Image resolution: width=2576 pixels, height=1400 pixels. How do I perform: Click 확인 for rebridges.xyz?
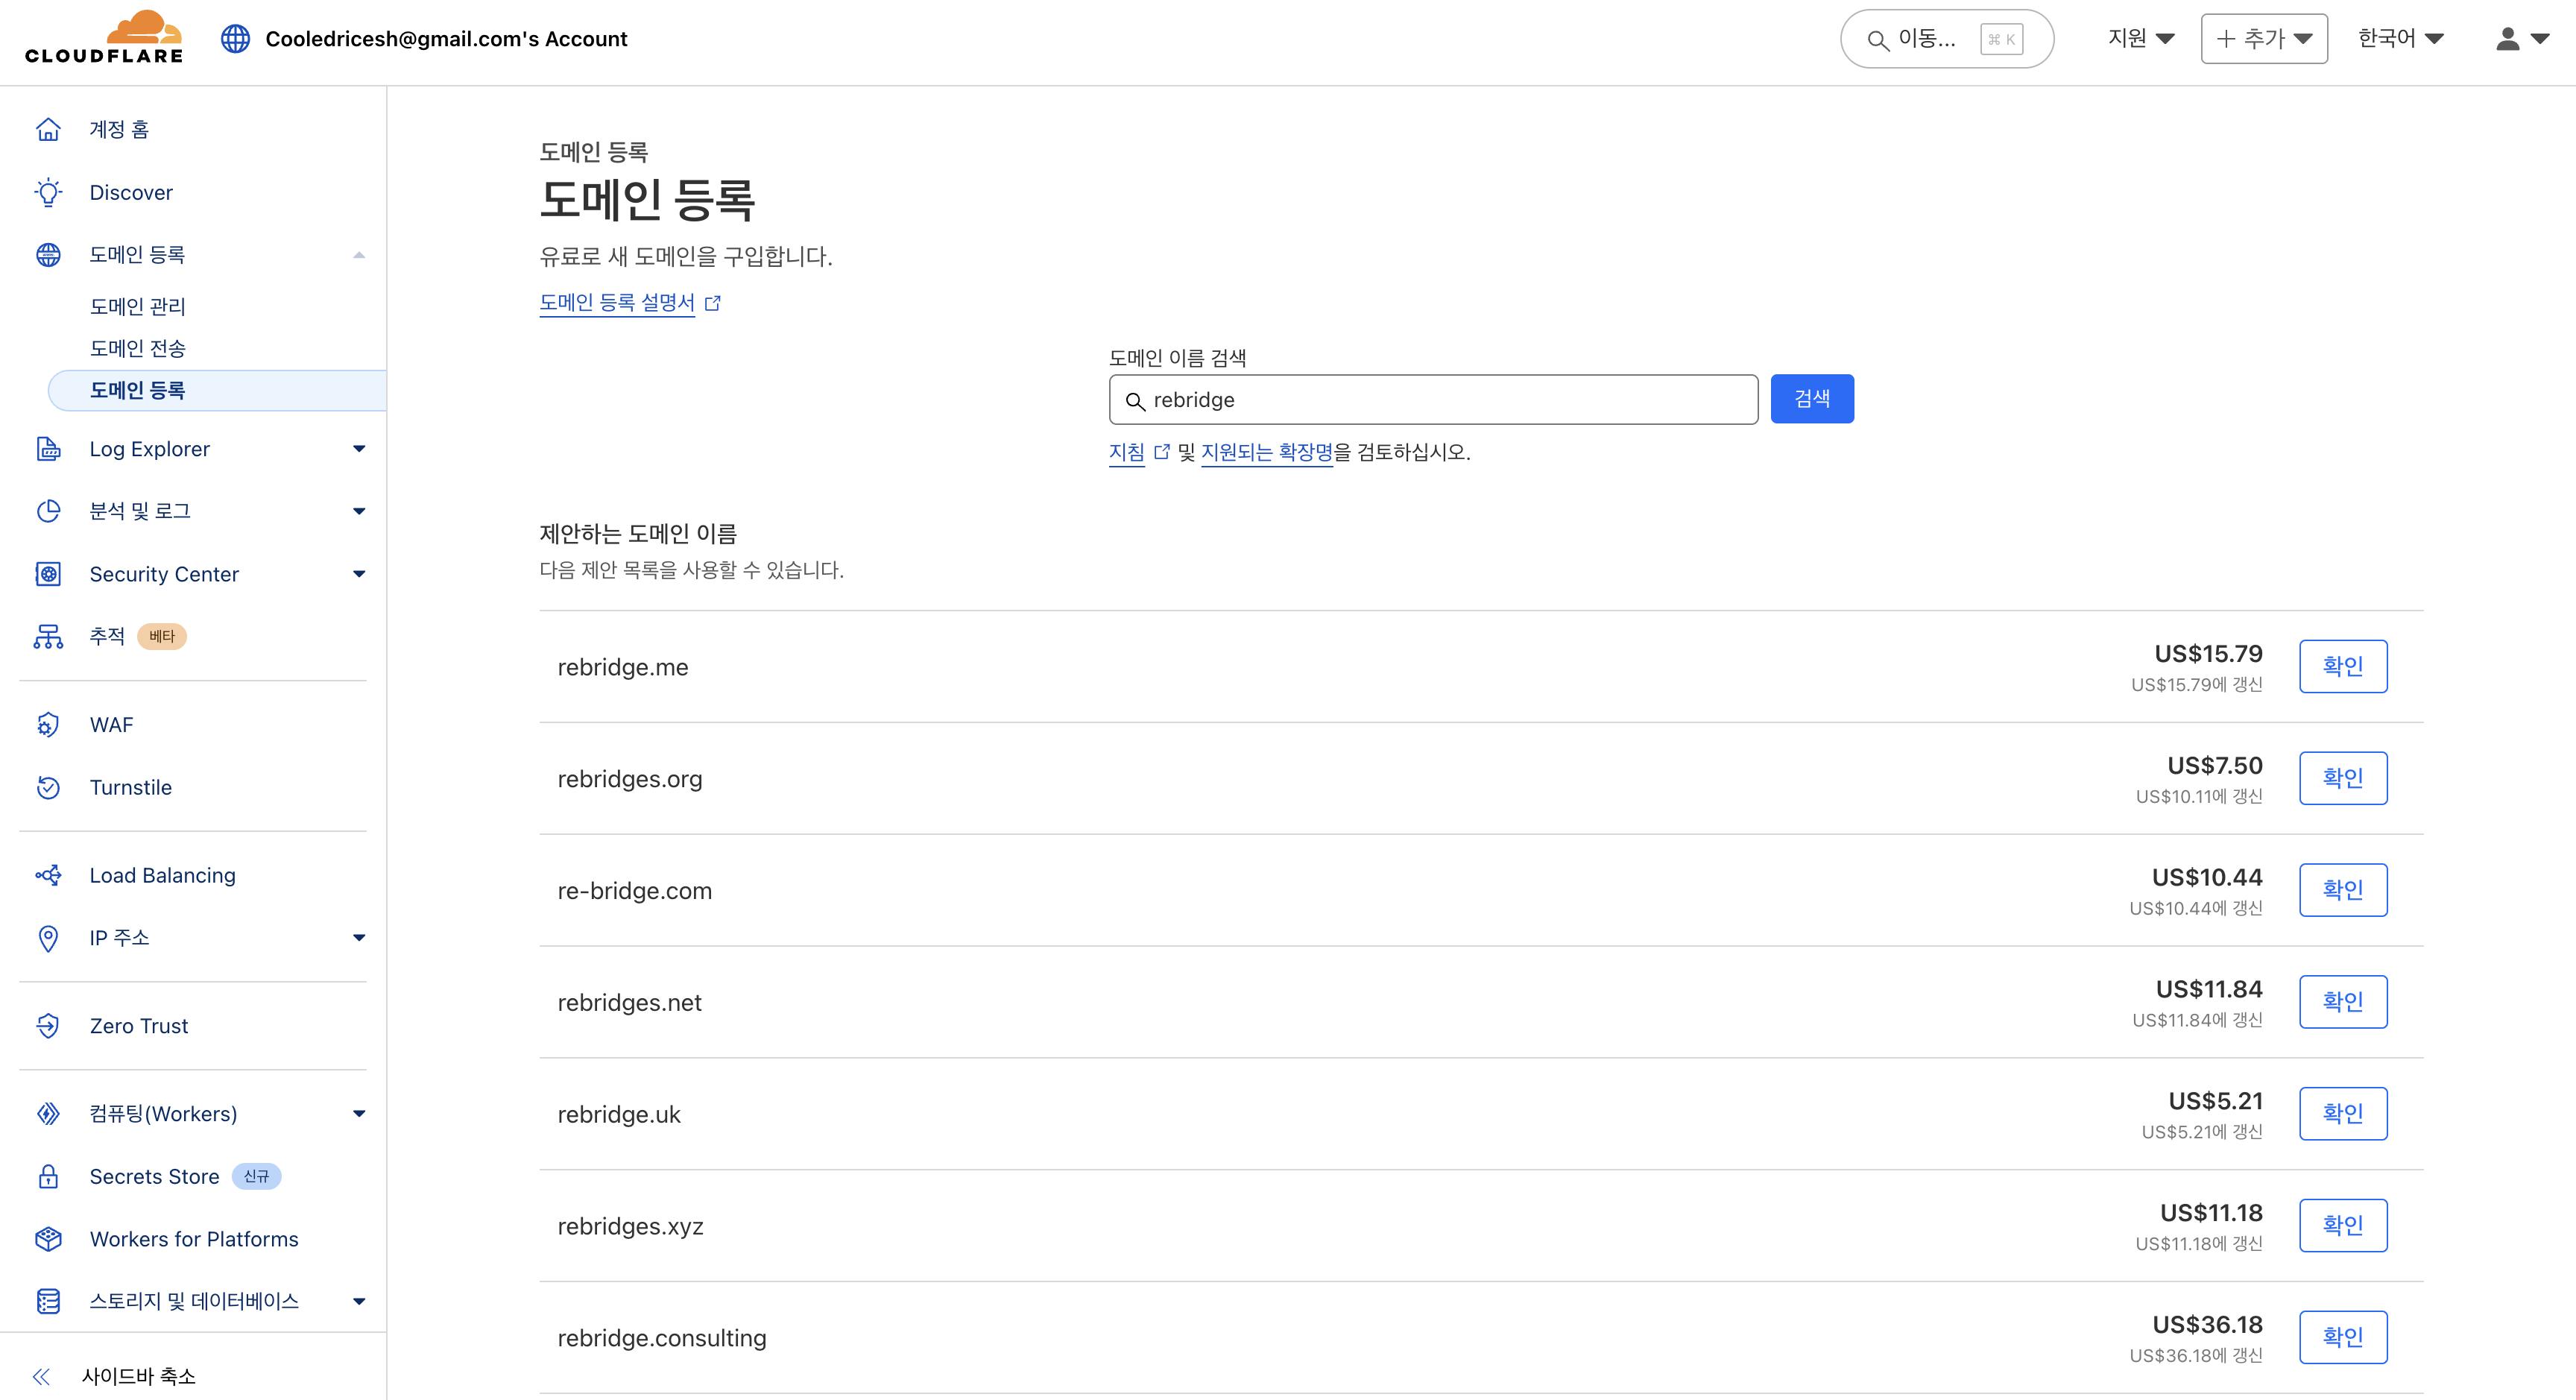point(2343,1225)
